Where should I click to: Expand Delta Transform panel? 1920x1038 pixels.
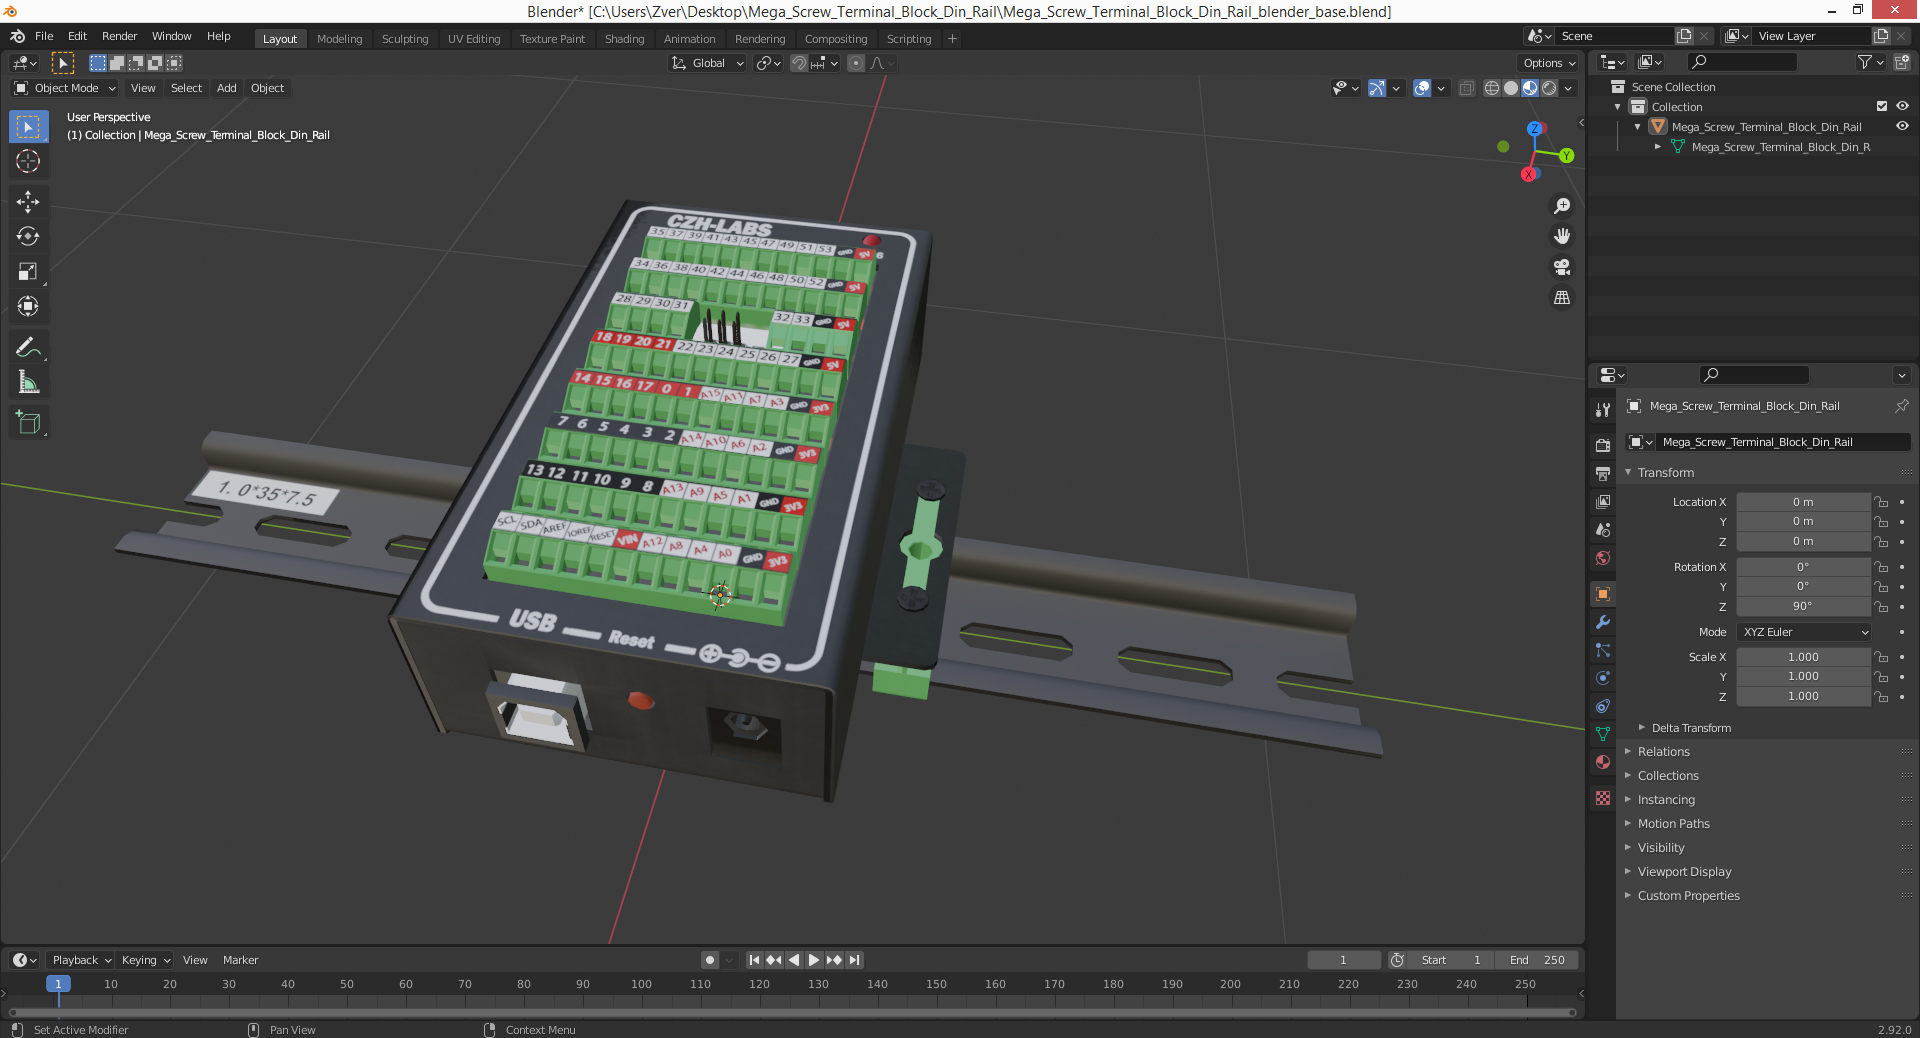[1691, 728]
